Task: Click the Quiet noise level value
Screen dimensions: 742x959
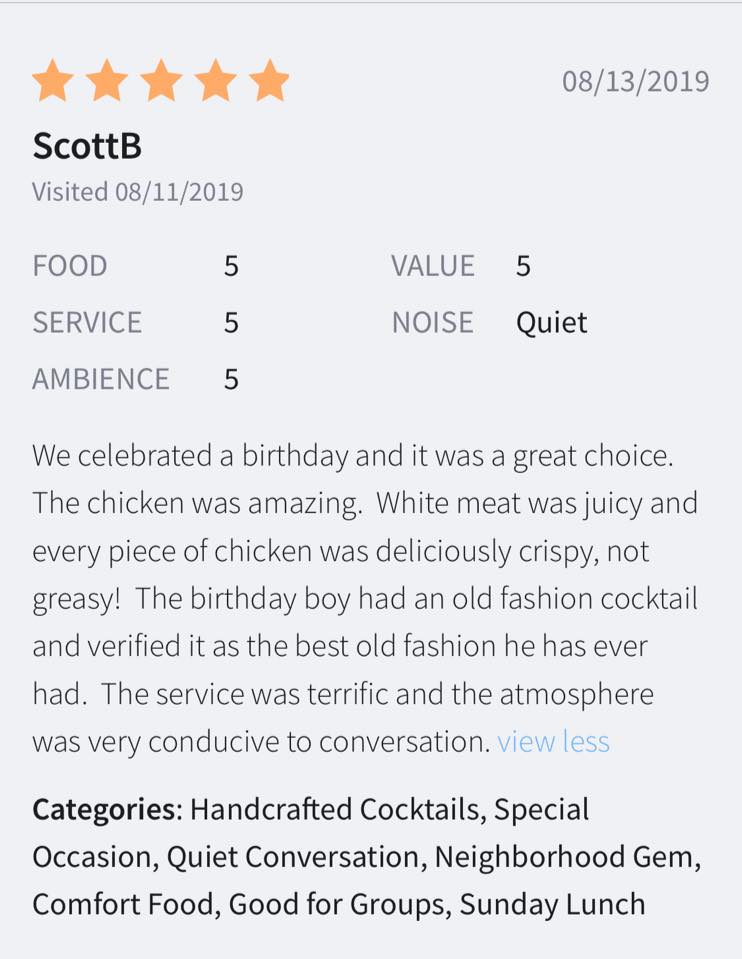Action: pyautogui.click(x=551, y=323)
